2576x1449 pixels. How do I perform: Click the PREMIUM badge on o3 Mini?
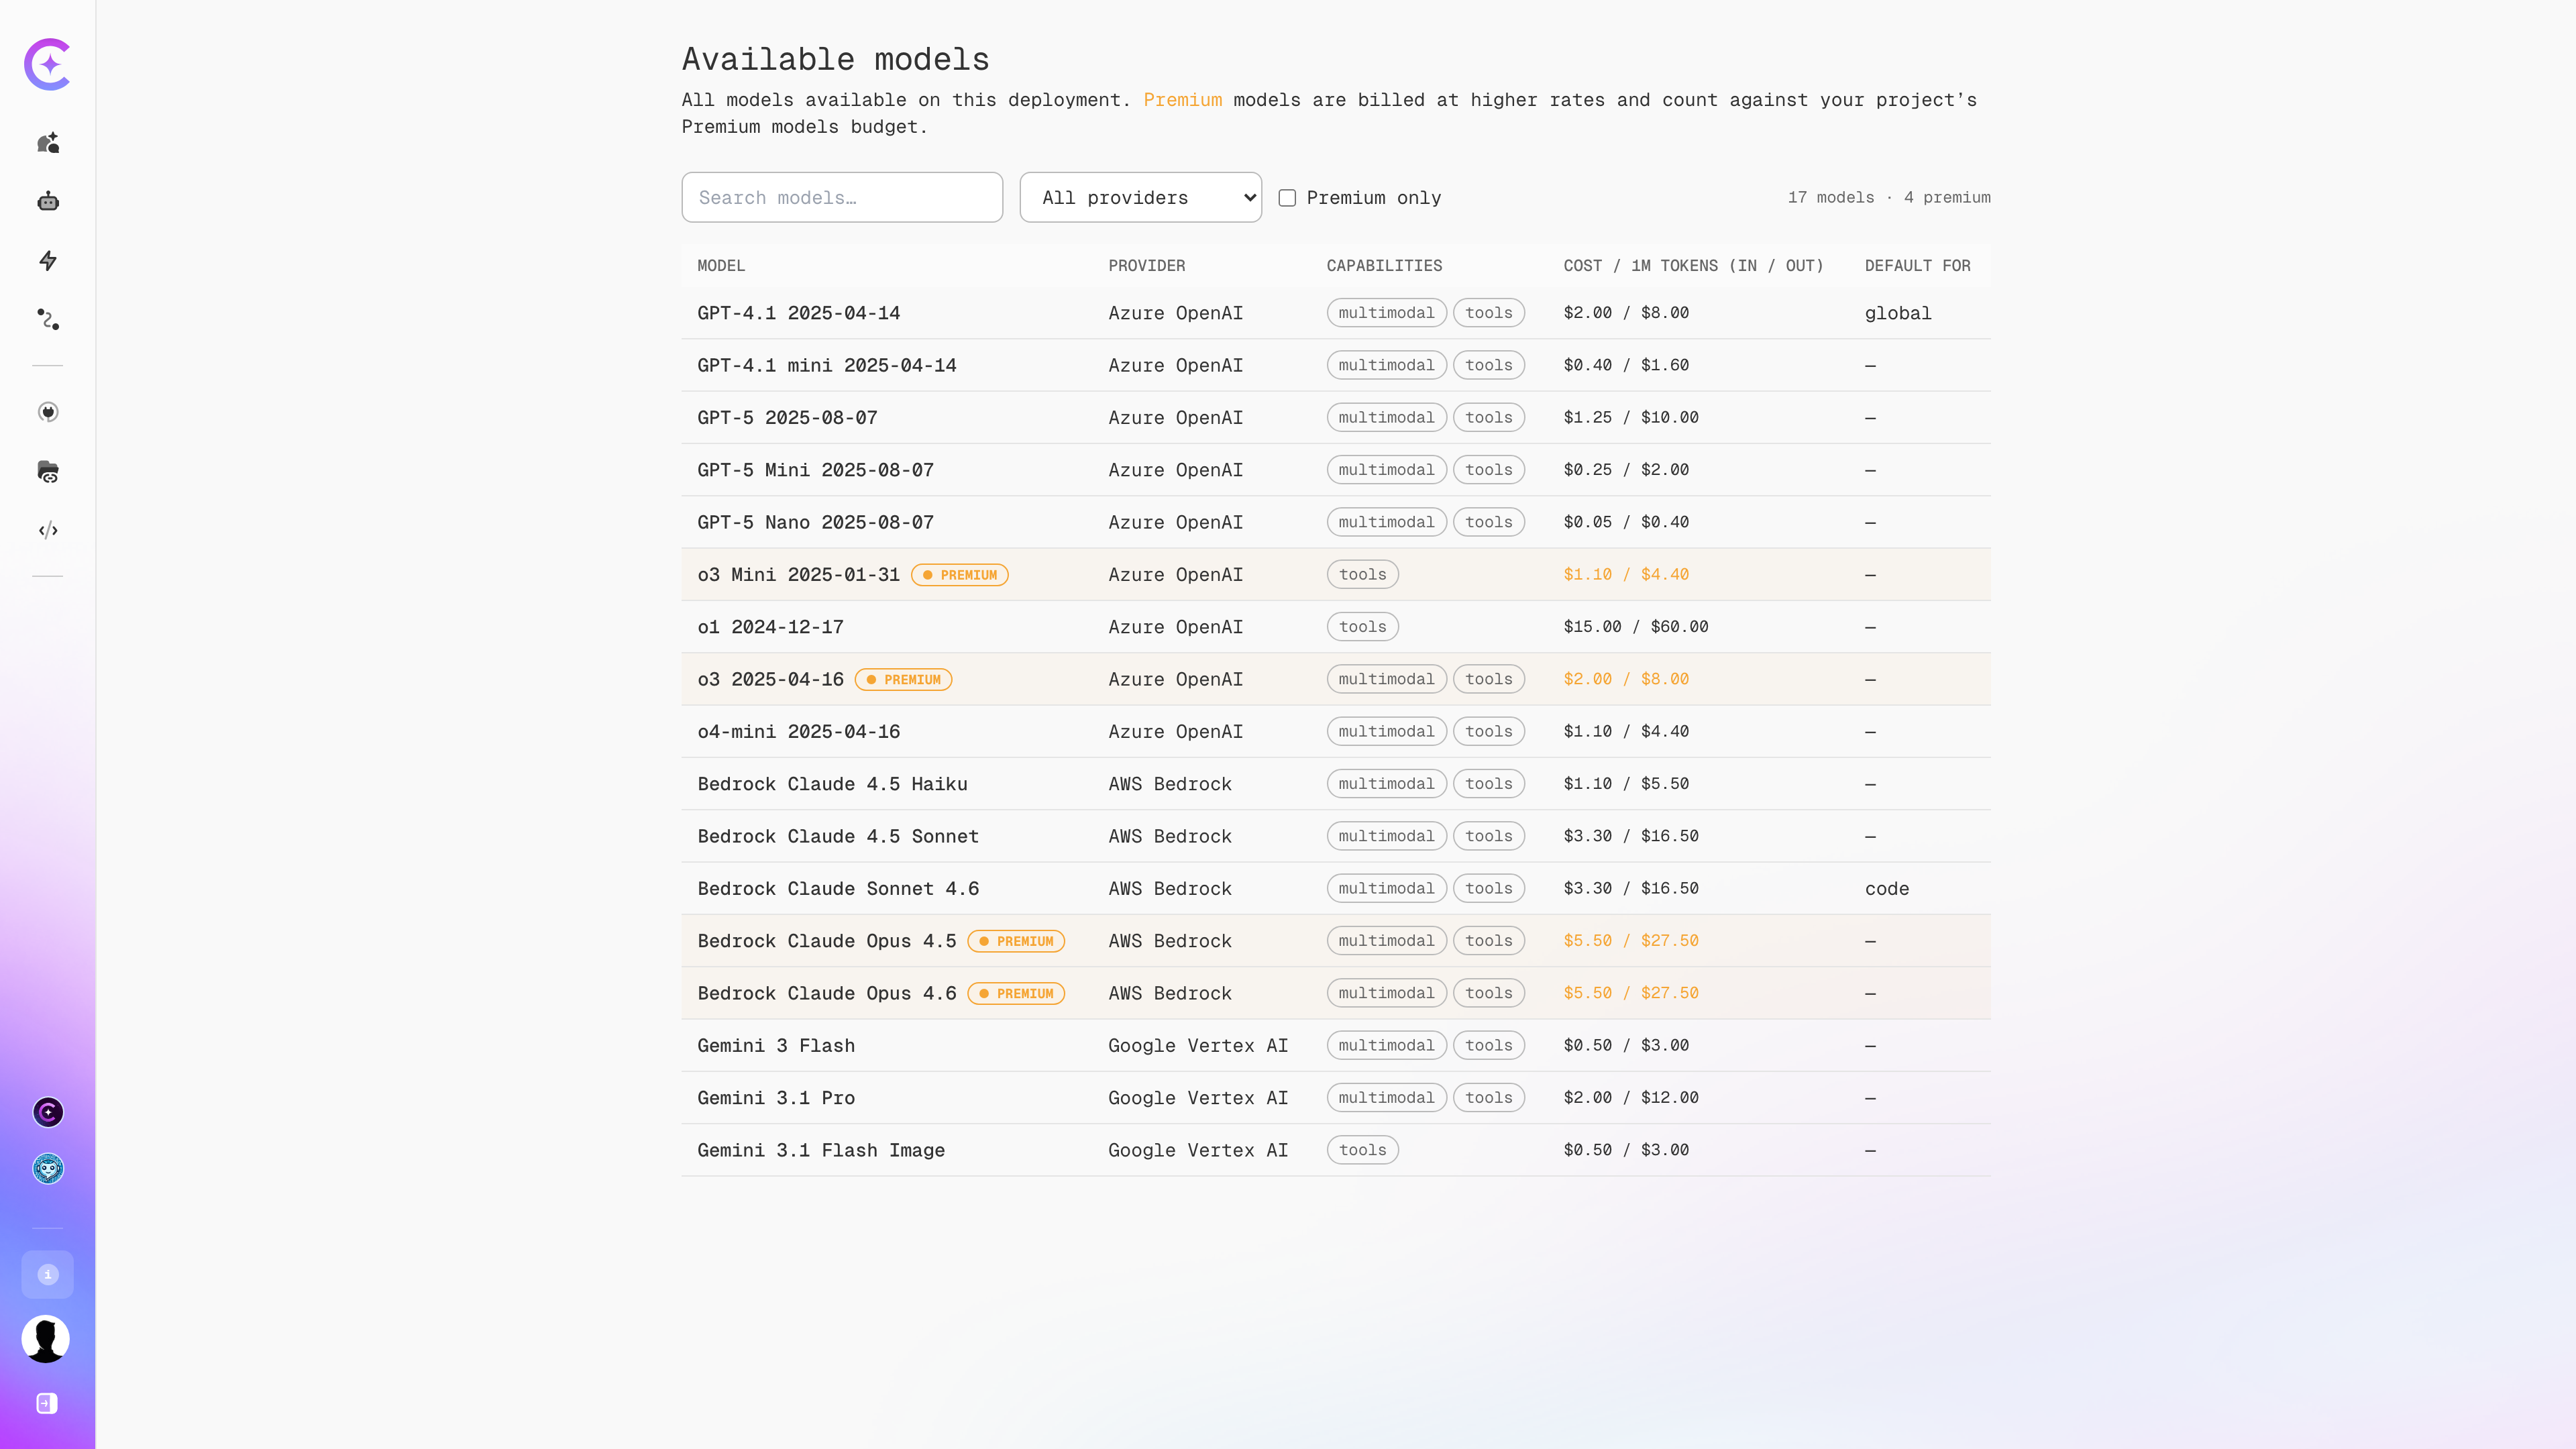tap(960, 575)
